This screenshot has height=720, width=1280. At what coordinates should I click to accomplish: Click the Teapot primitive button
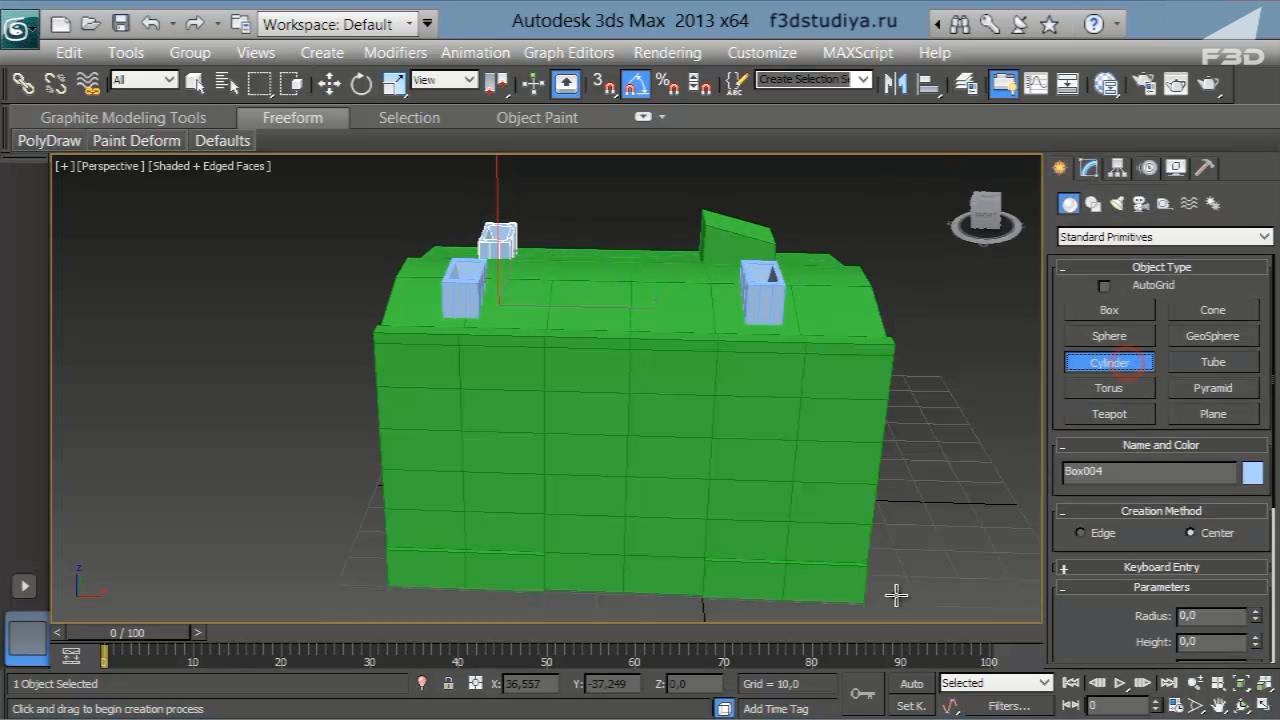tap(1109, 414)
